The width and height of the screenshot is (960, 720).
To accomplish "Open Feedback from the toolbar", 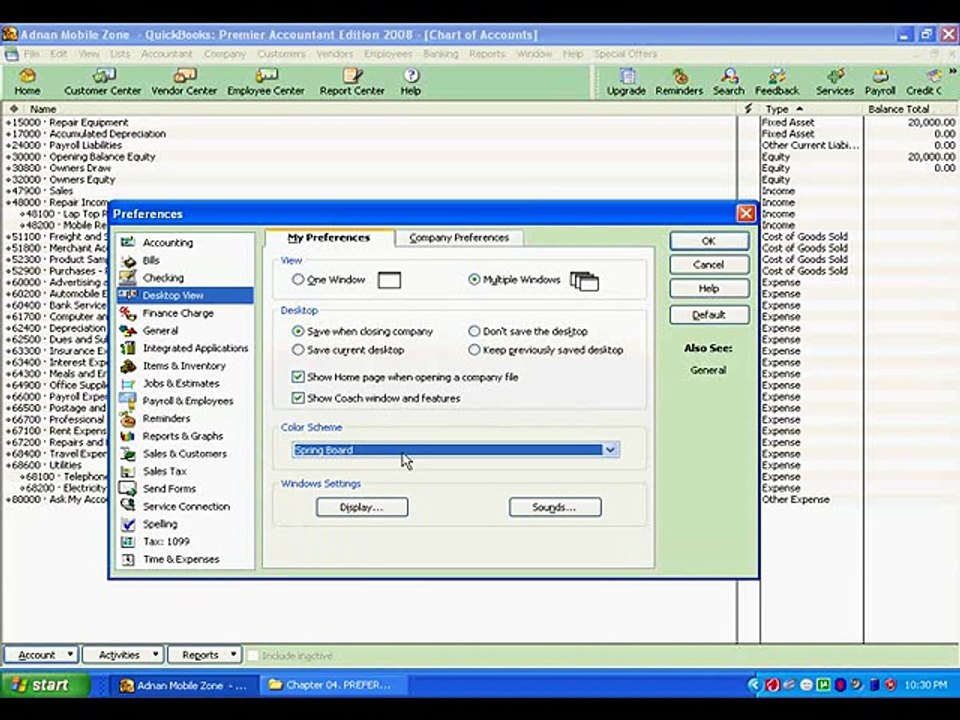I will point(777,82).
